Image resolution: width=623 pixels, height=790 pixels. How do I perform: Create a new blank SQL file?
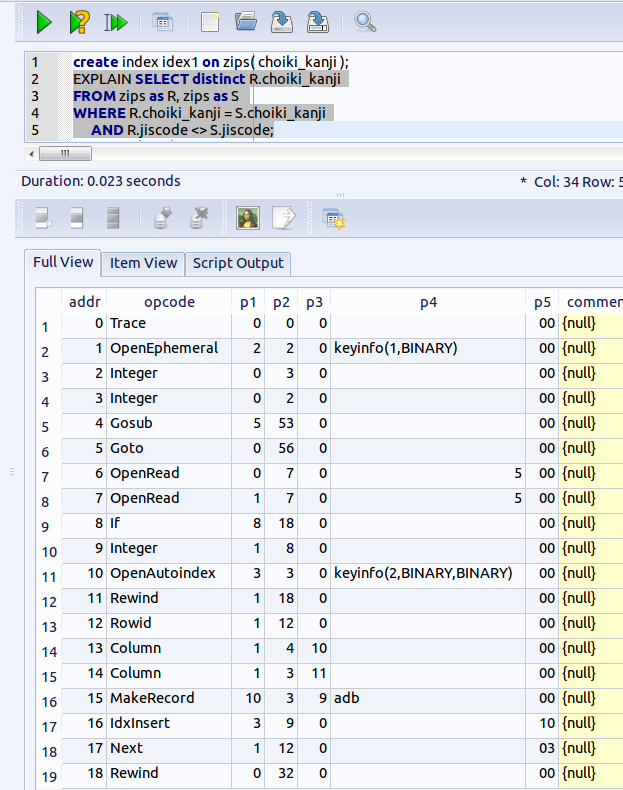(x=210, y=23)
